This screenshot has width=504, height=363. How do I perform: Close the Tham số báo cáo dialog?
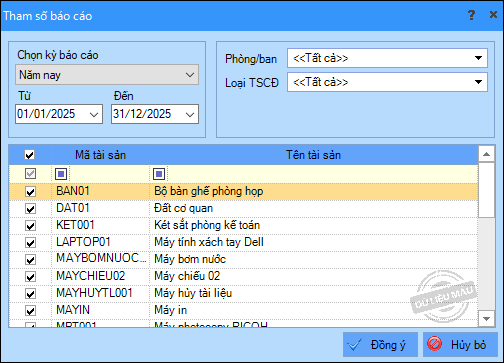[x=493, y=15]
